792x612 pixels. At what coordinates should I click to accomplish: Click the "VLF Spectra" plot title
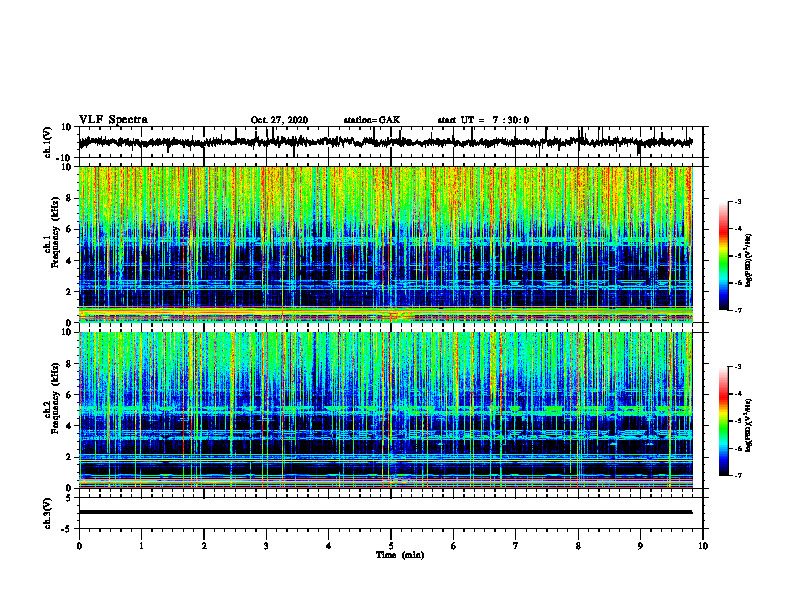[113, 120]
